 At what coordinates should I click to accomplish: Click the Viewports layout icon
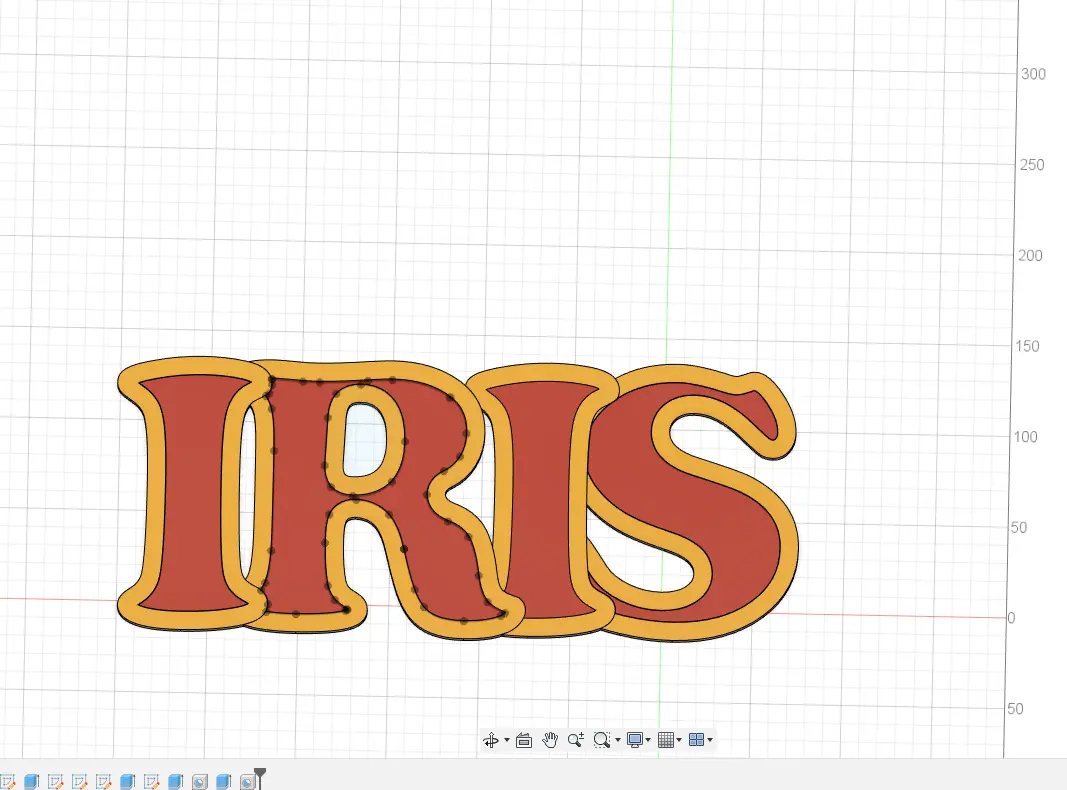[696, 740]
